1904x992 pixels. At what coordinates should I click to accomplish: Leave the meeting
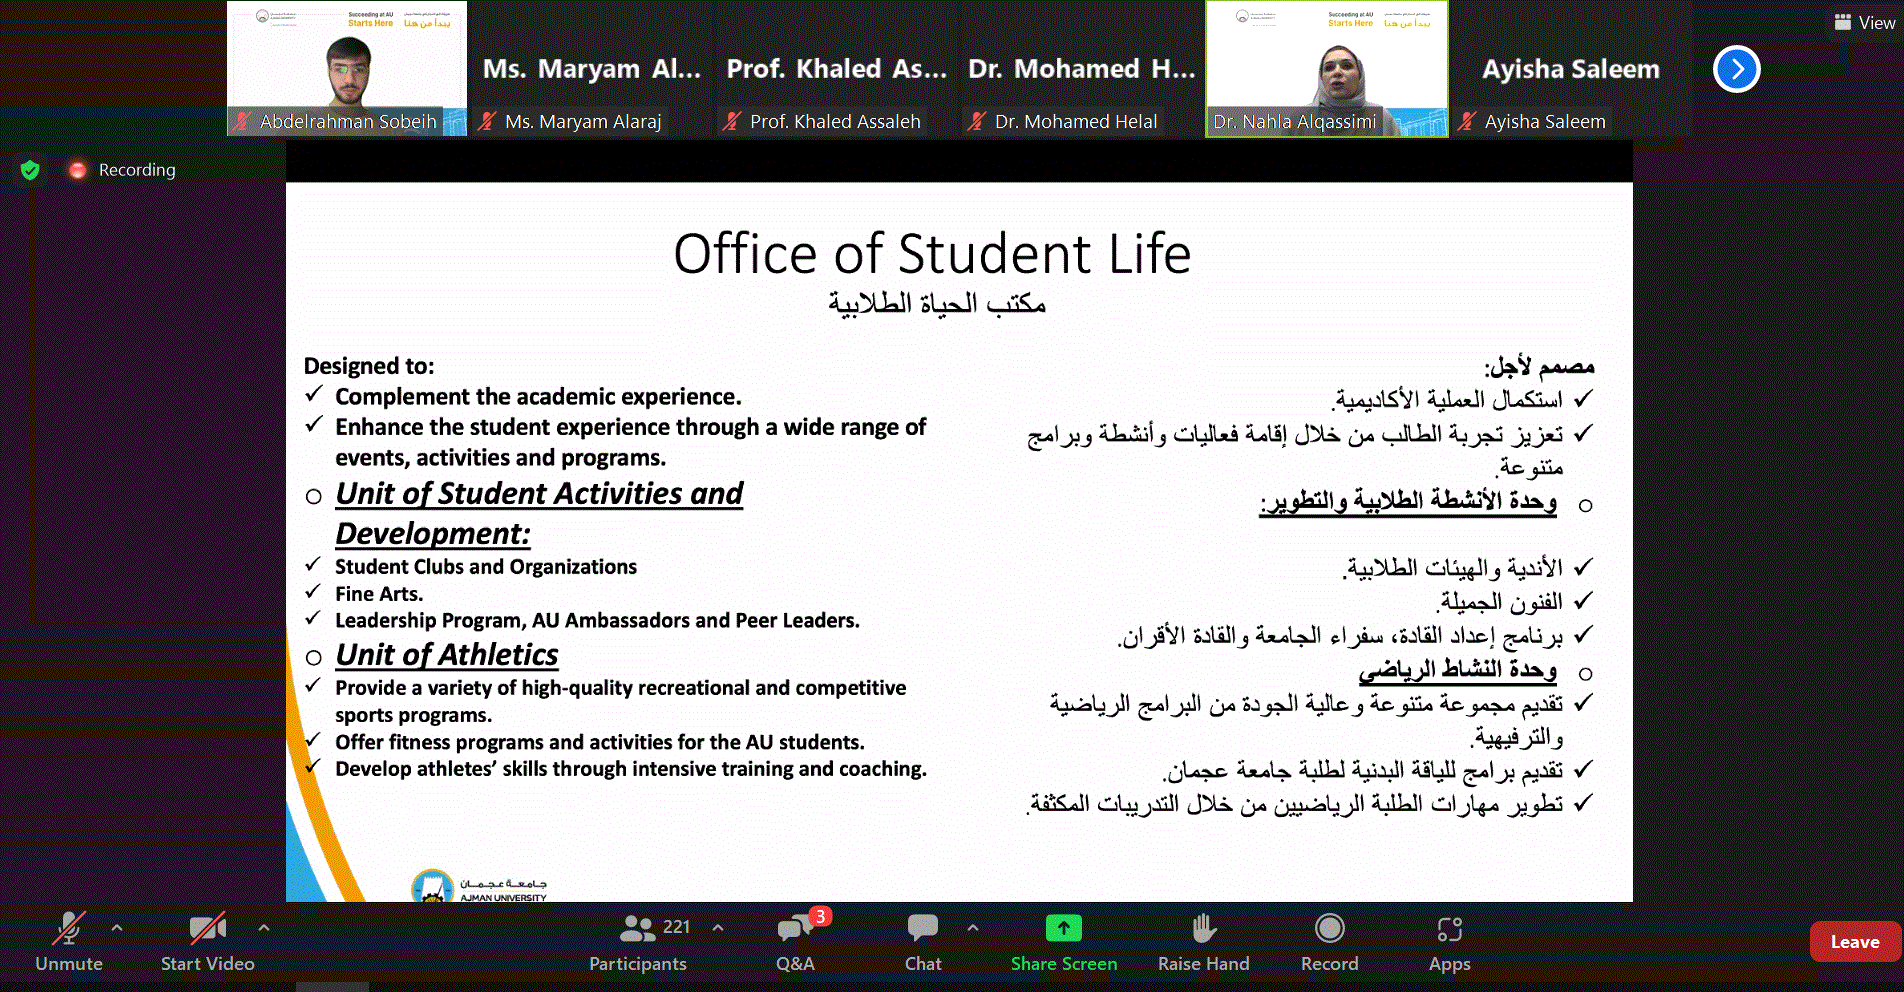[x=1854, y=942]
